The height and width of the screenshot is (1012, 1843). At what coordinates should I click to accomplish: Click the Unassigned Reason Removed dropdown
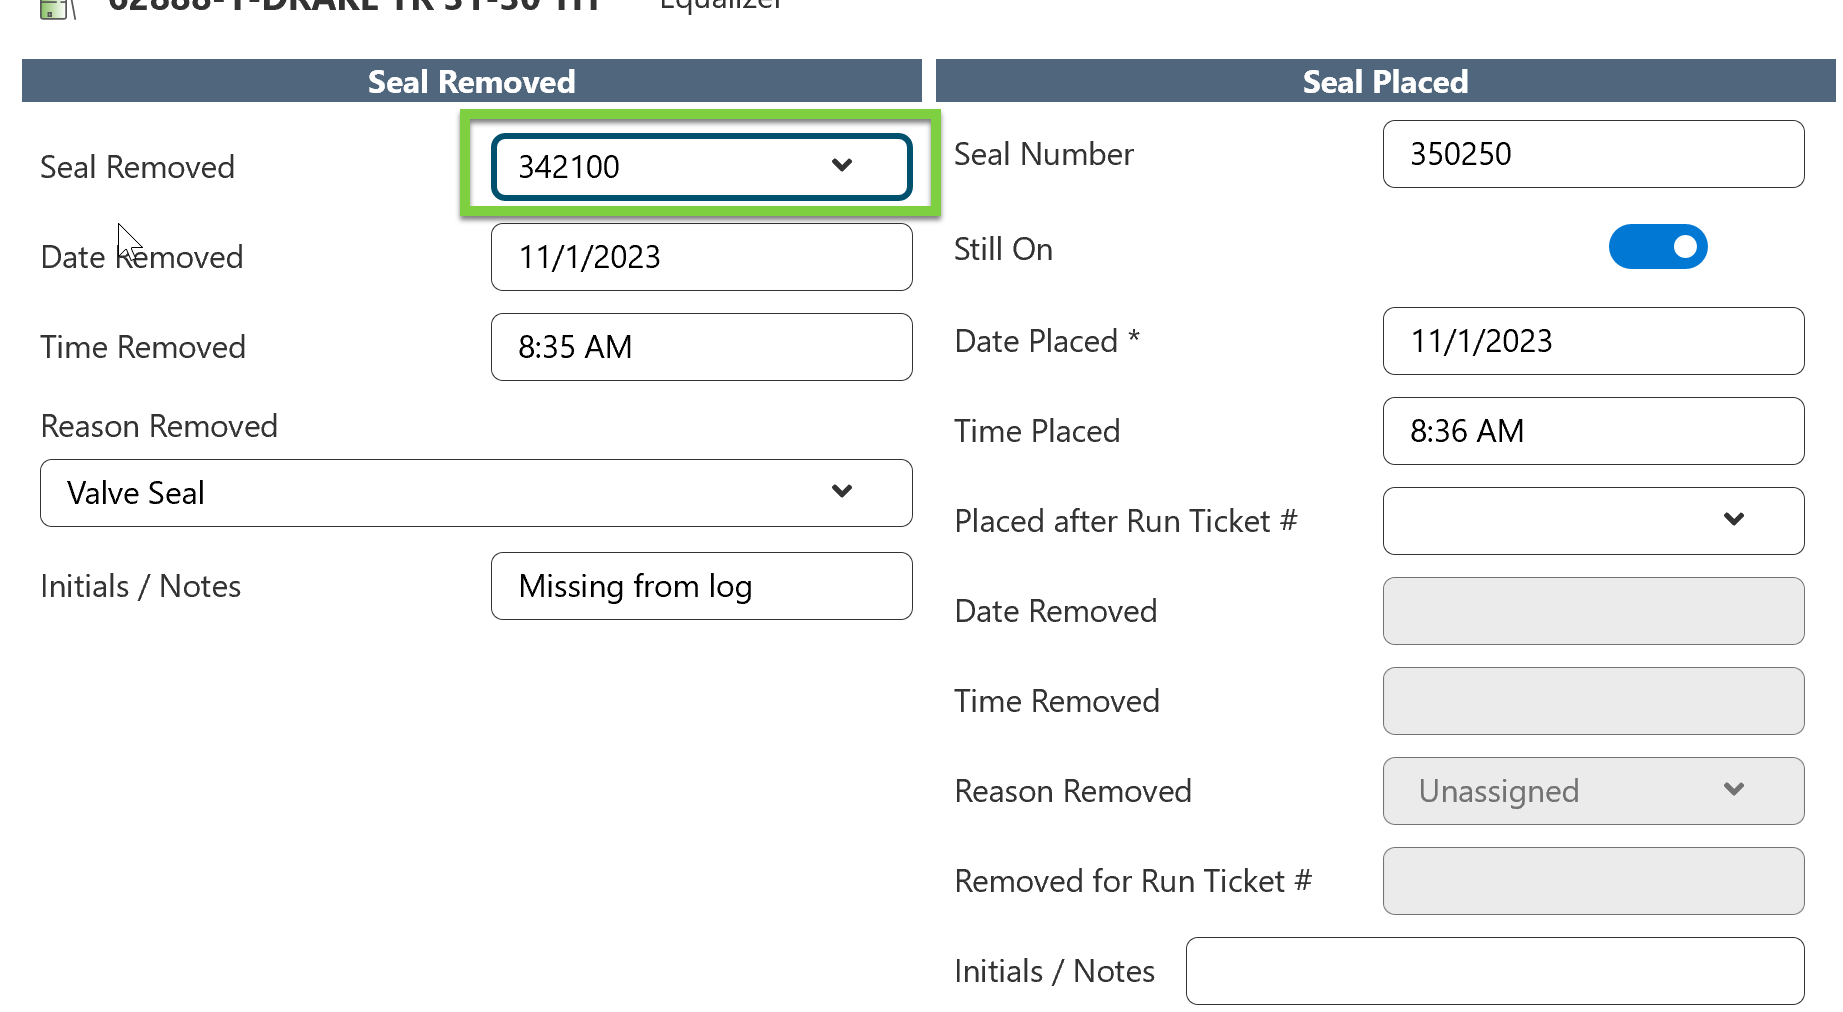pos(1592,791)
